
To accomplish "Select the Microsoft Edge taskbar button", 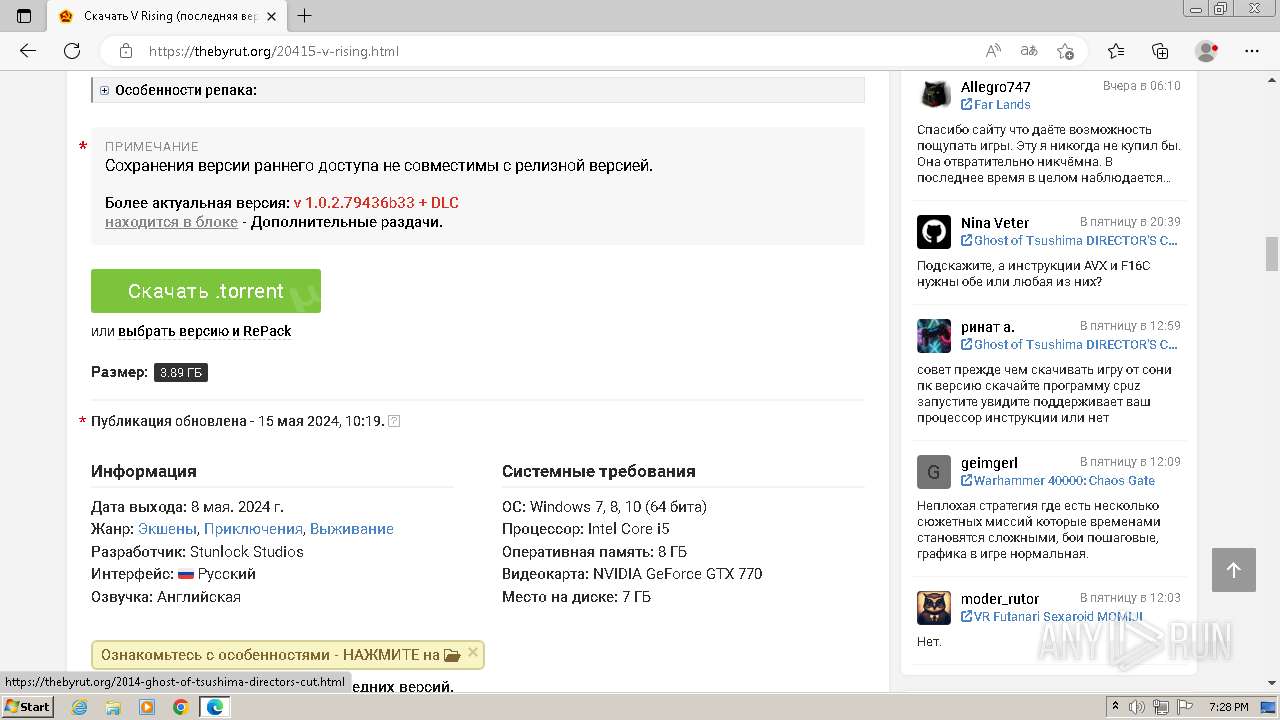I will click(214, 707).
